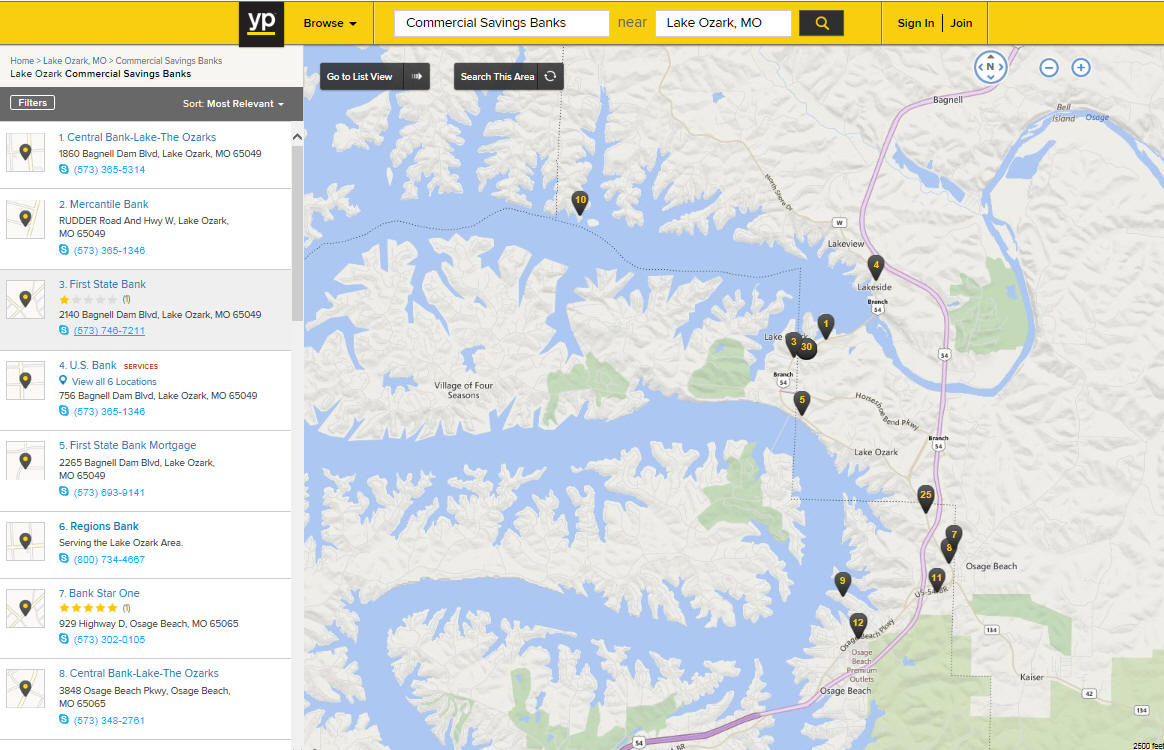Click the results list scrollbar thumb

[x=297, y=233]
